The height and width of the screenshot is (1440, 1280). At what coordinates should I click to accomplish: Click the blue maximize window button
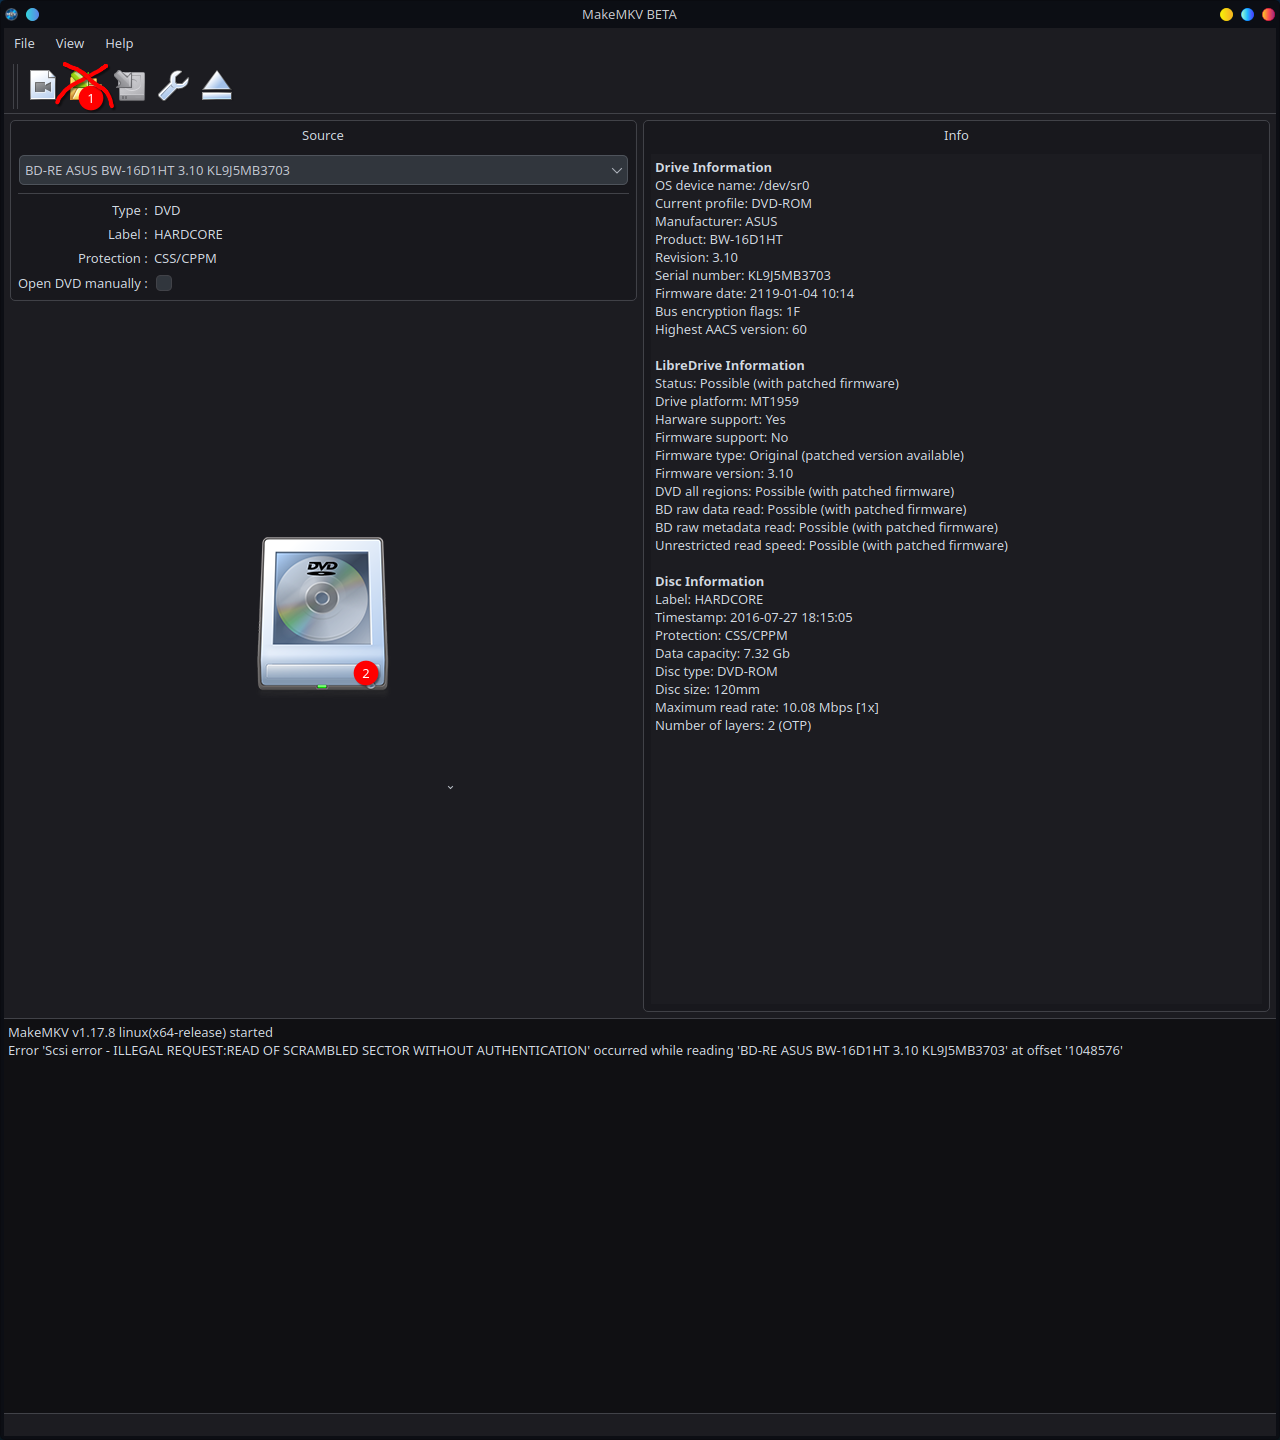1247,14
